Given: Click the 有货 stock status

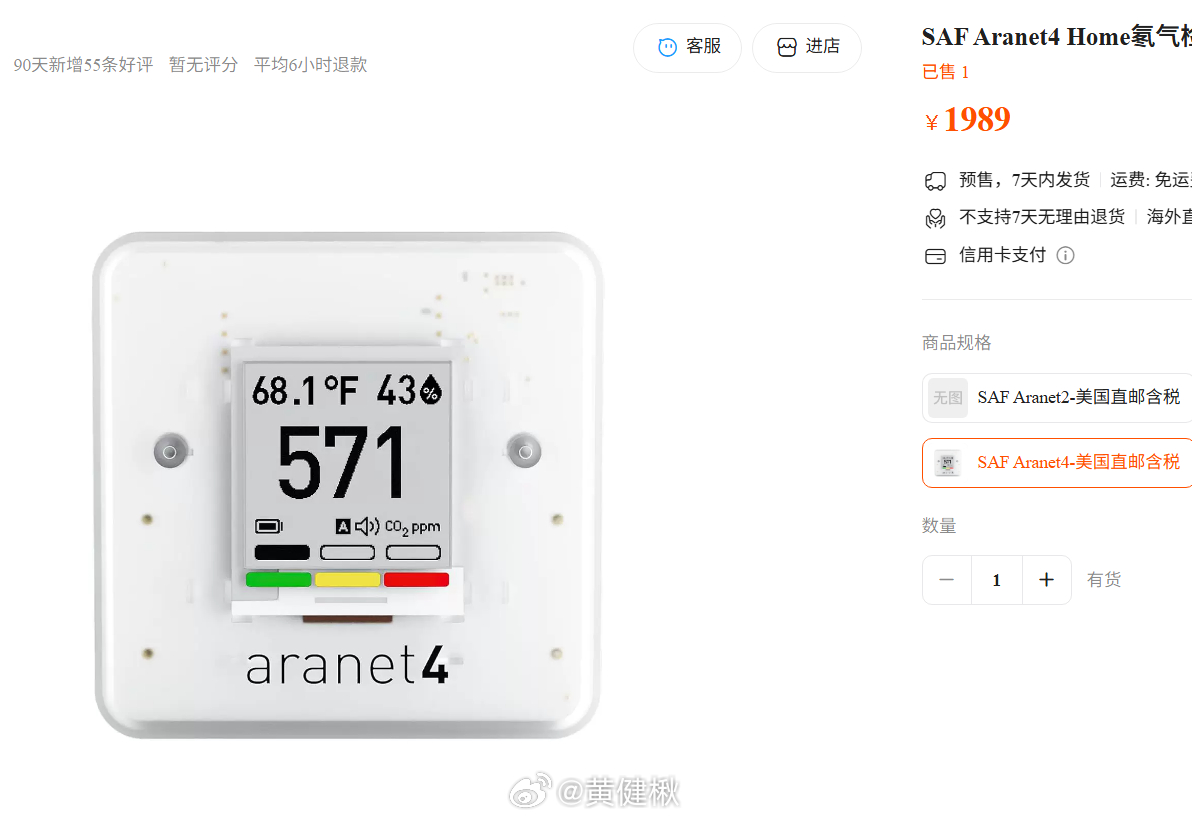Looking at the screenshot, I should (x=1104, y=580).
